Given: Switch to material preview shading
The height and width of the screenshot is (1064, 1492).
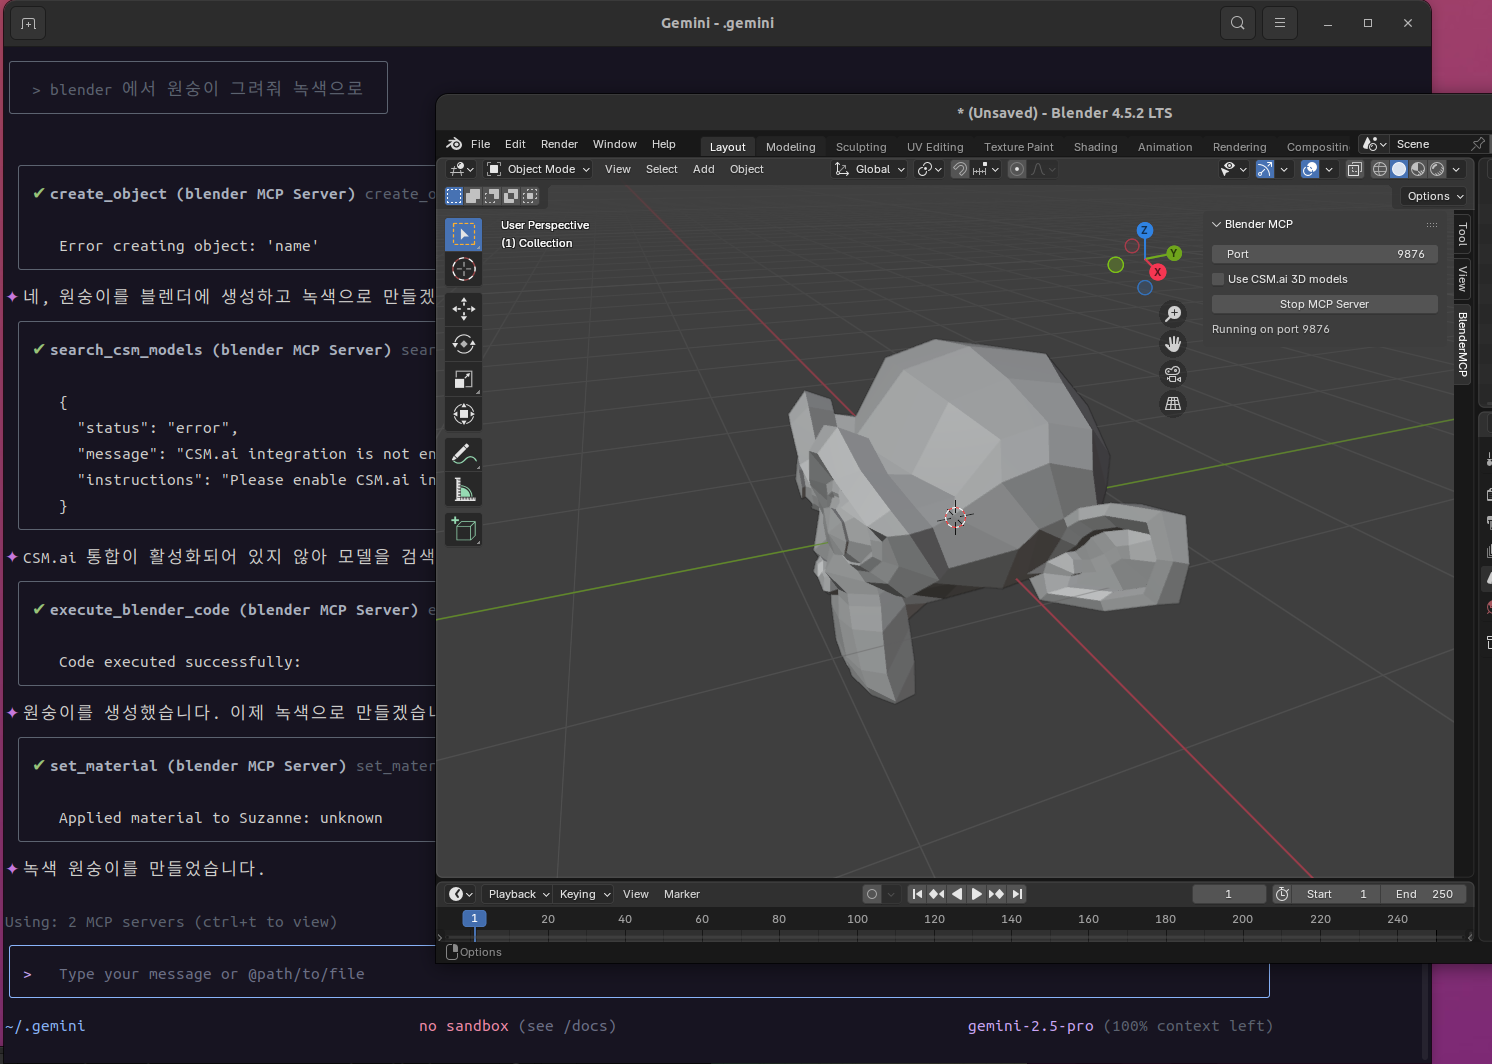Looking at the screenshot, I should click(1418, 169).
